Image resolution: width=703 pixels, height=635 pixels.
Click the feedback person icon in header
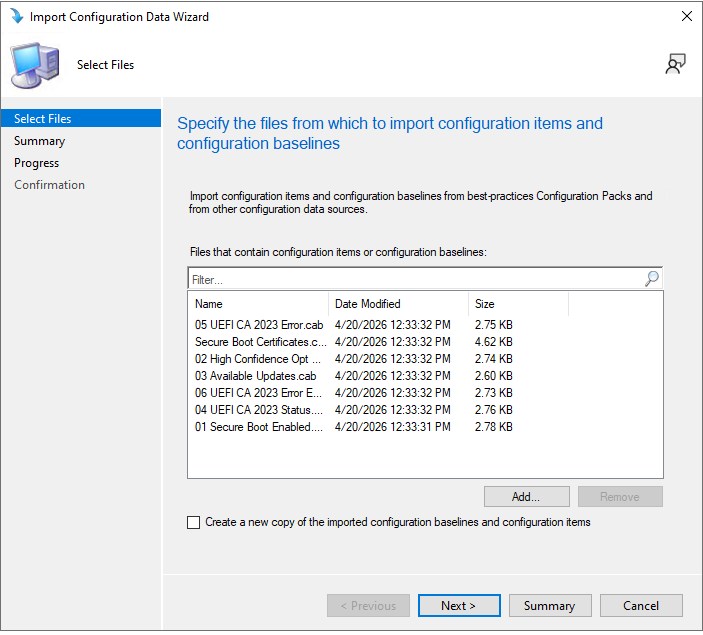click(x=675, y=64)
